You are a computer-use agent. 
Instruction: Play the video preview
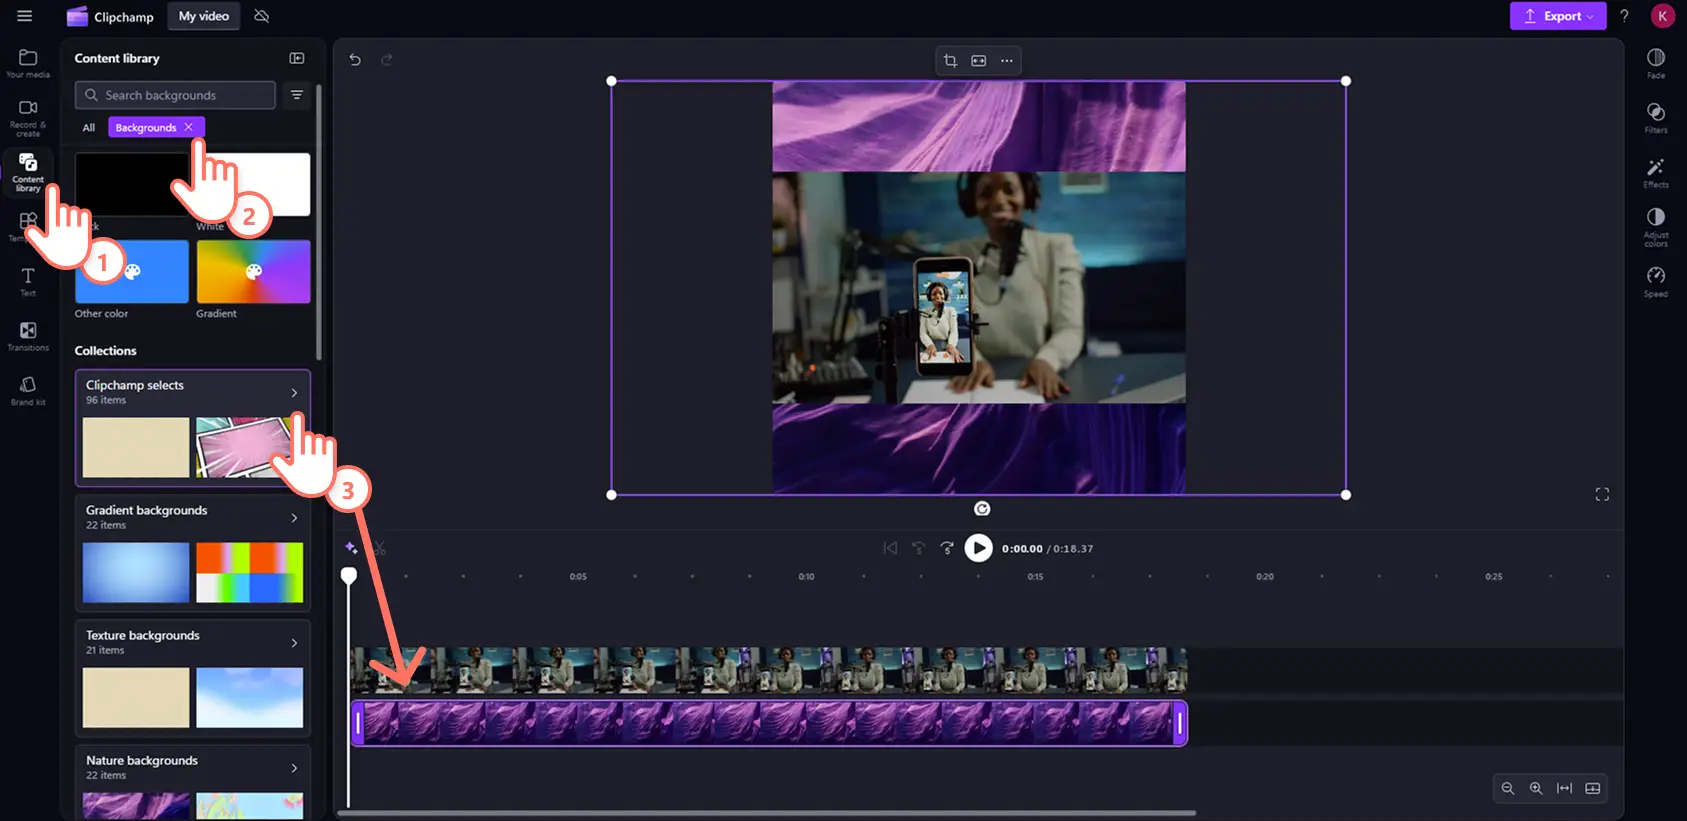point(978,548)
